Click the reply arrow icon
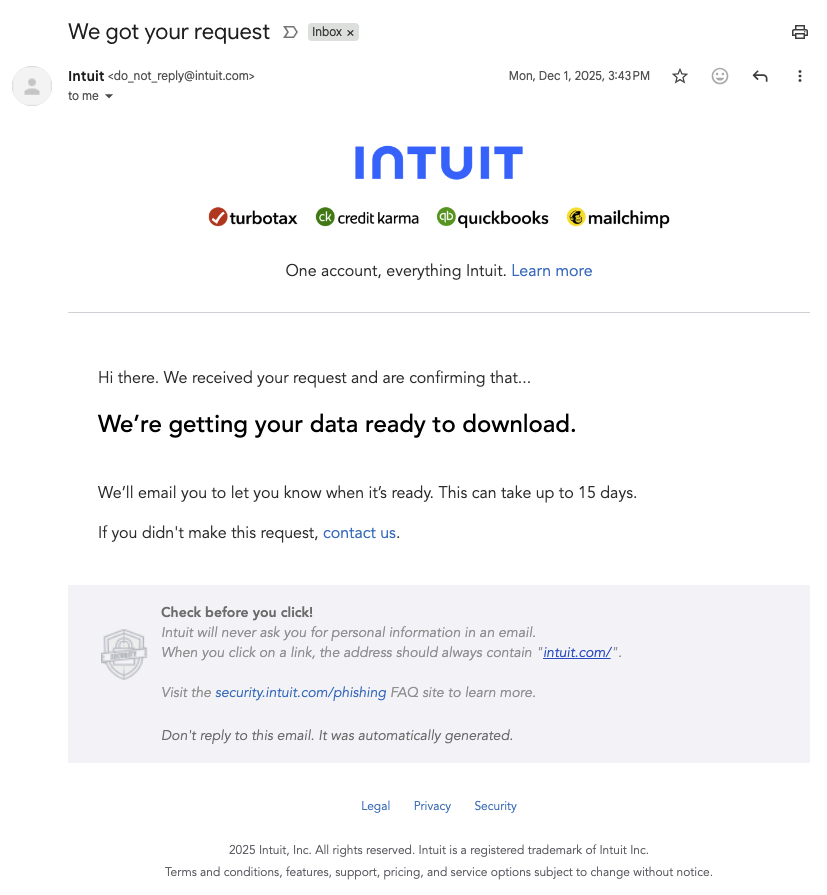 (760, 76)
